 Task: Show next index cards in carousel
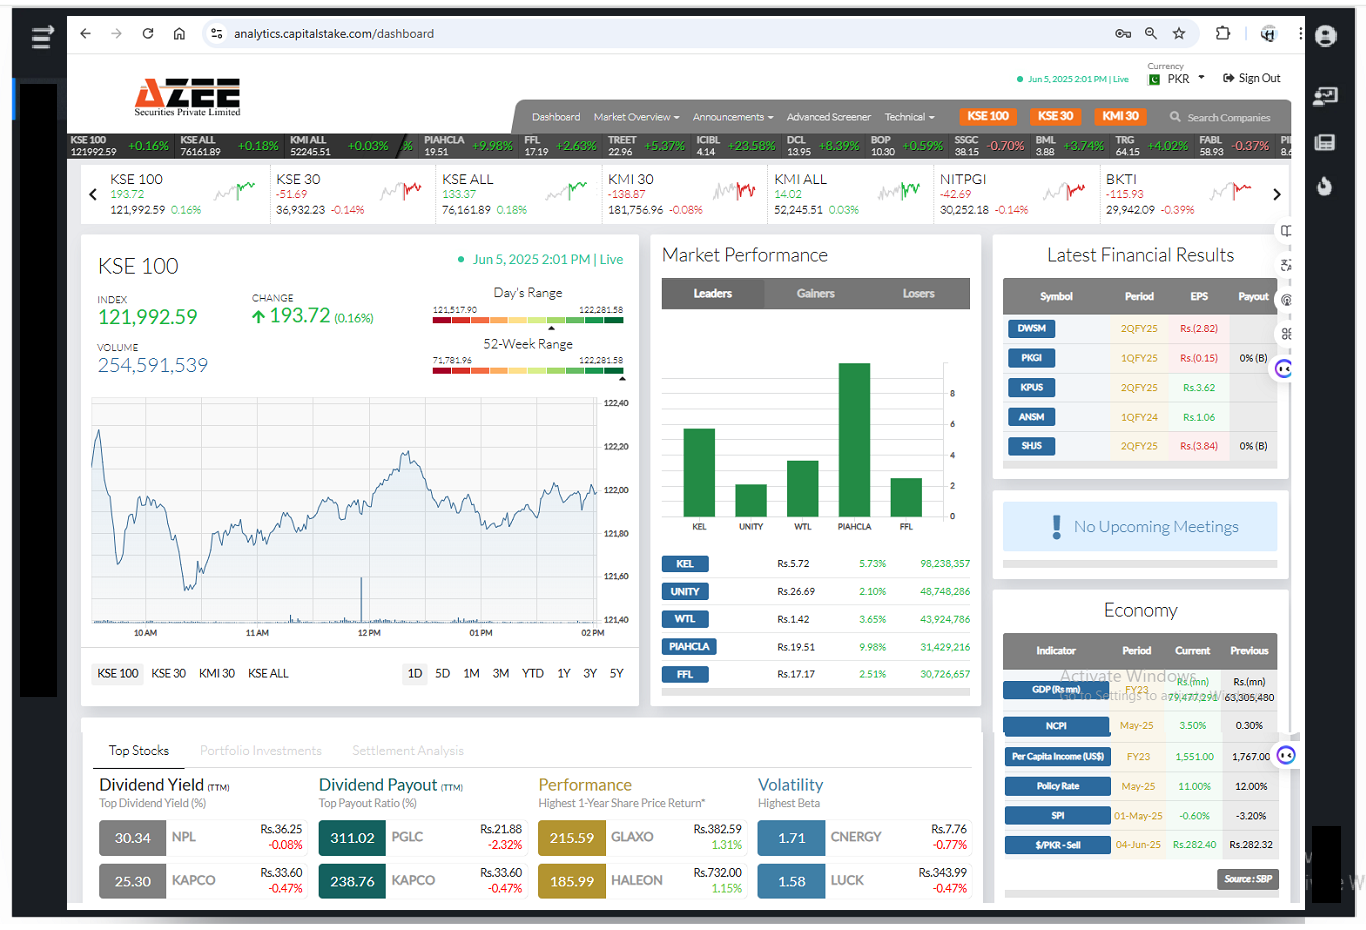pyautogui.click(x=1277, y=195)
